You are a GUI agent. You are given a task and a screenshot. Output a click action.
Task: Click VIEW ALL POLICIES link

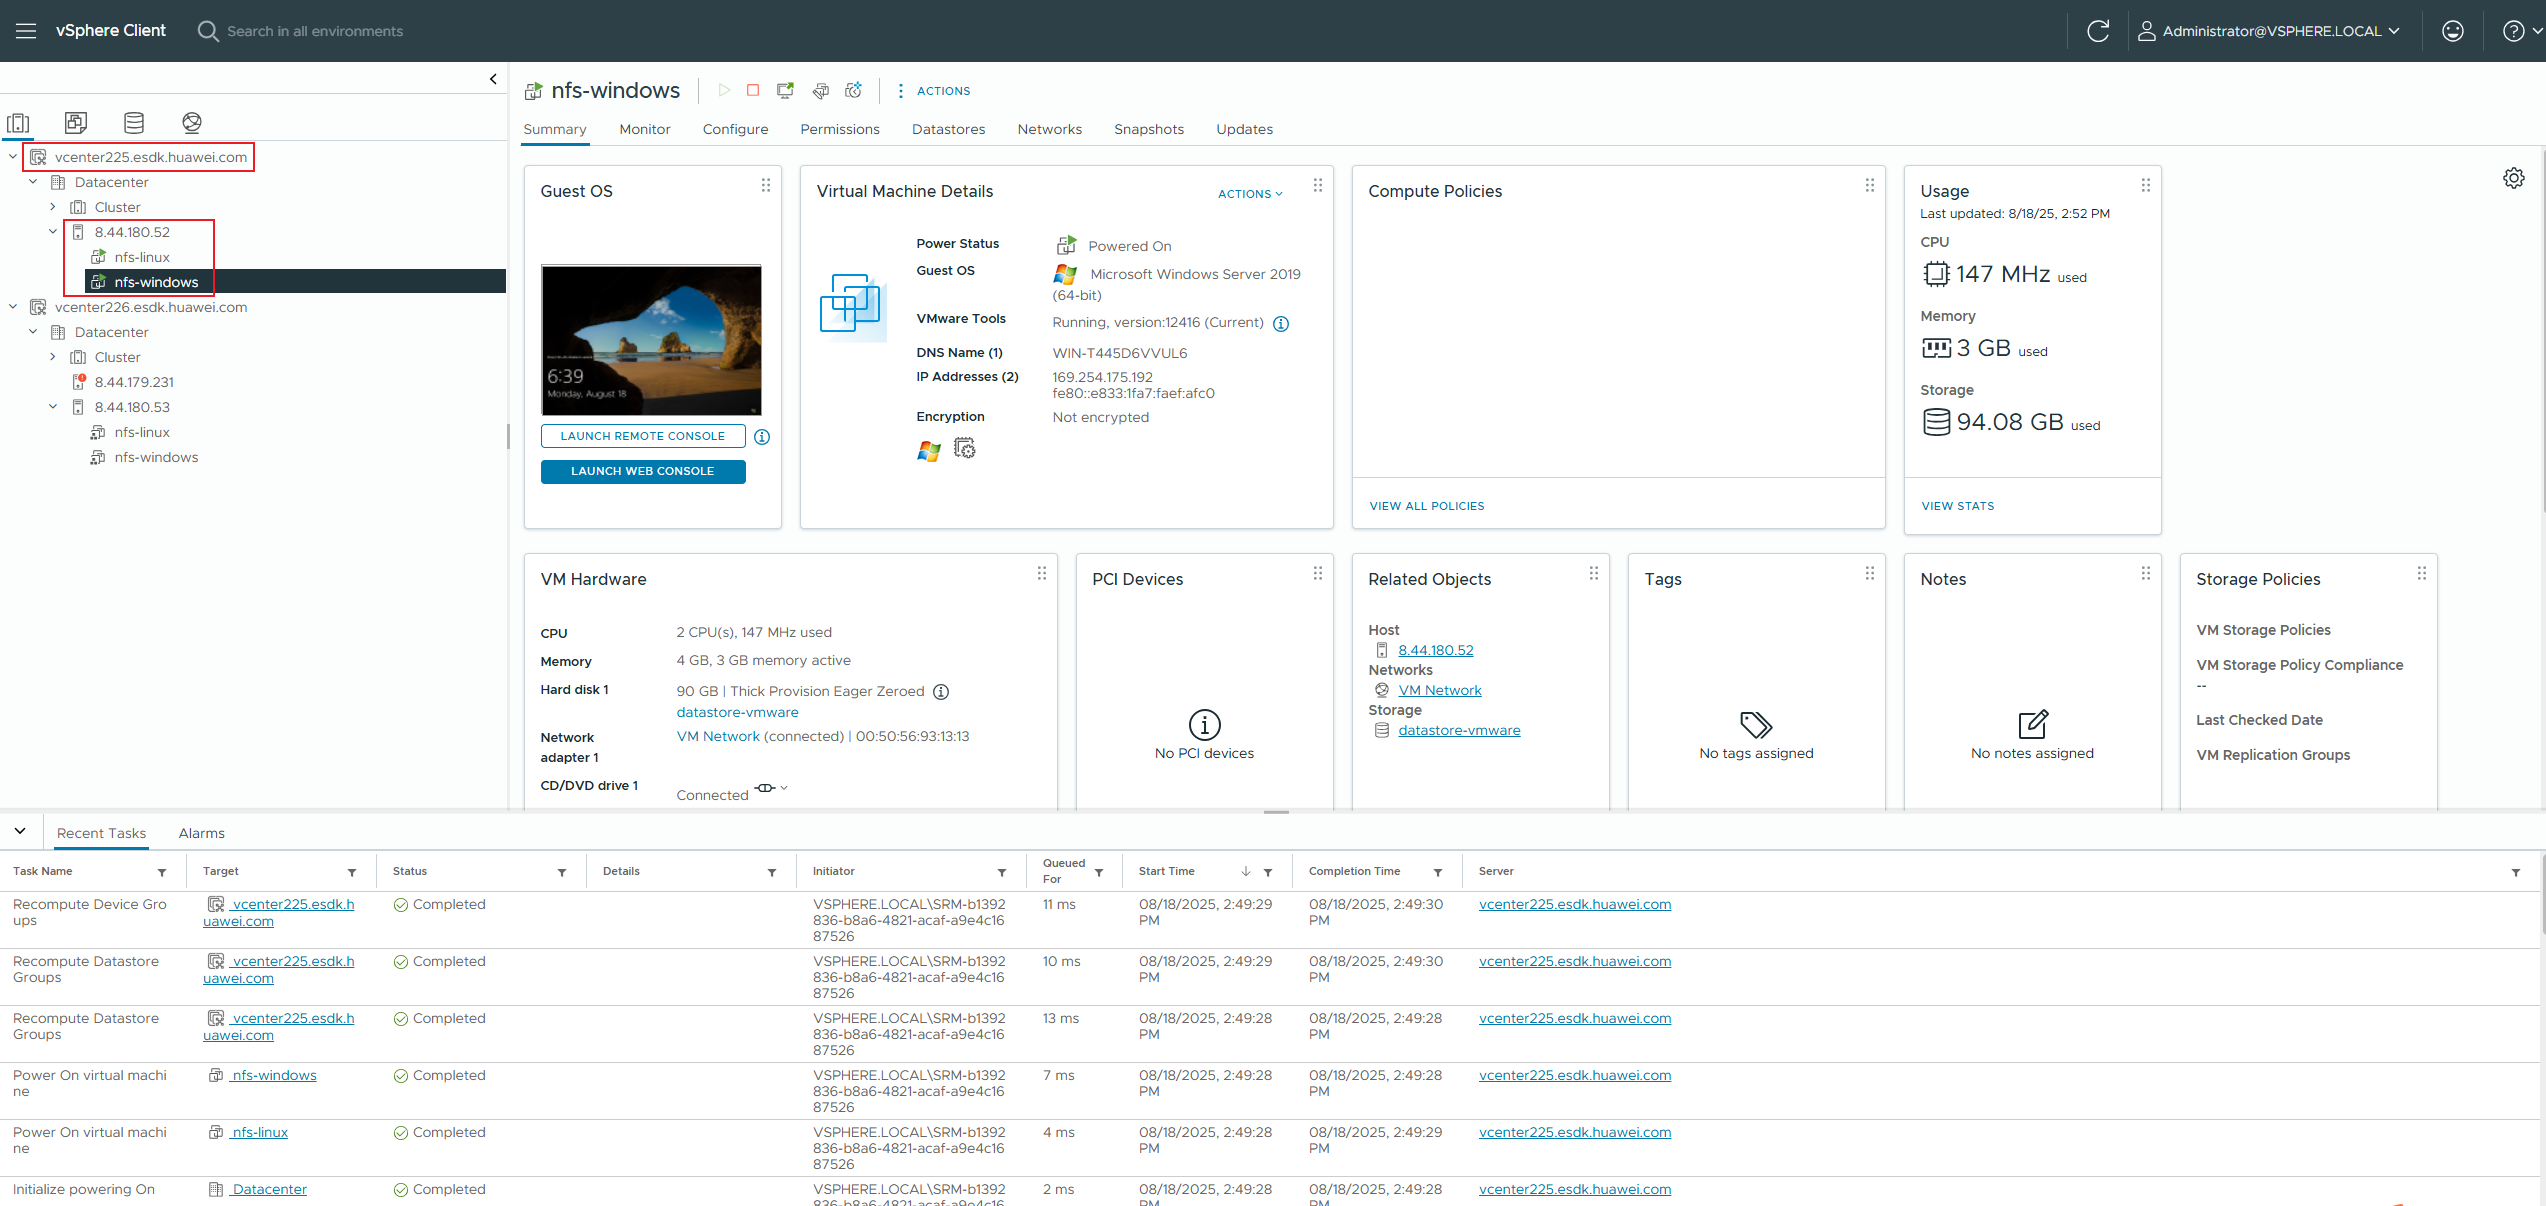click(1427, 506)
